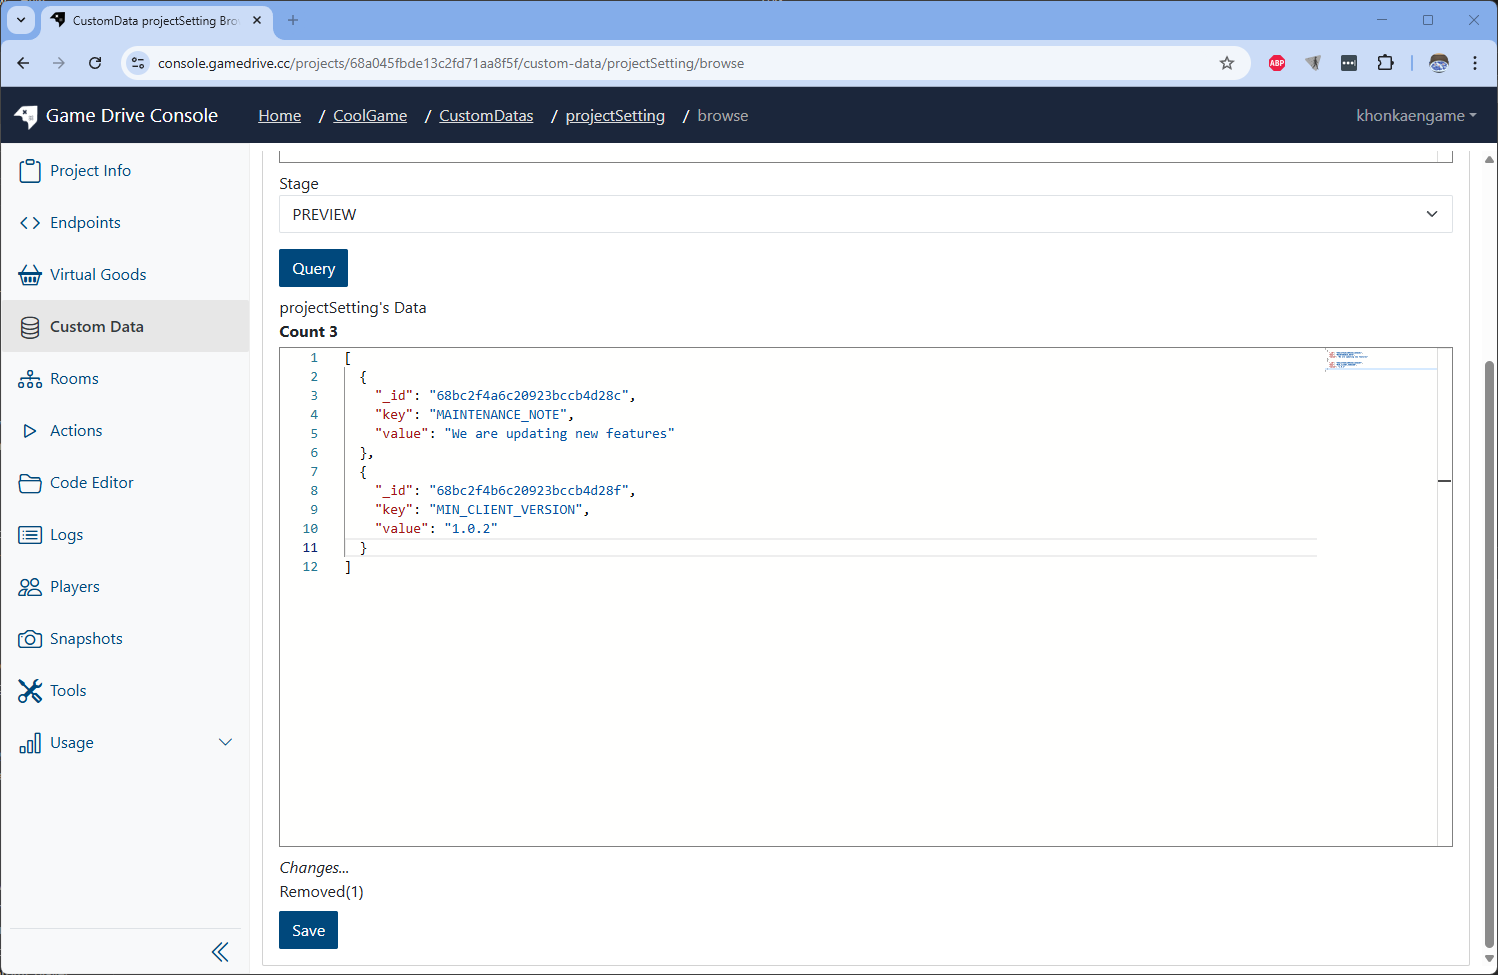Click the Snapshots camera icon
The image size is (1498, 975).
(x=30, y=639)
